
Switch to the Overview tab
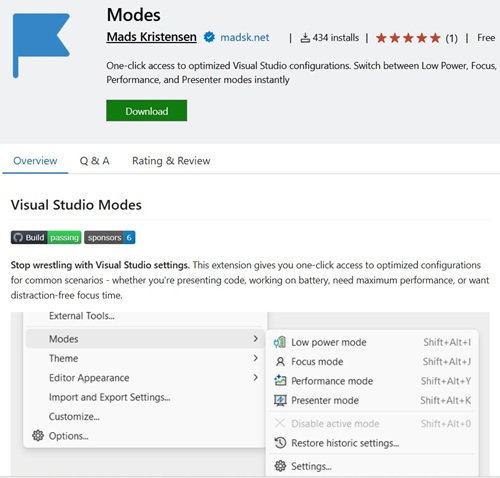35,161
